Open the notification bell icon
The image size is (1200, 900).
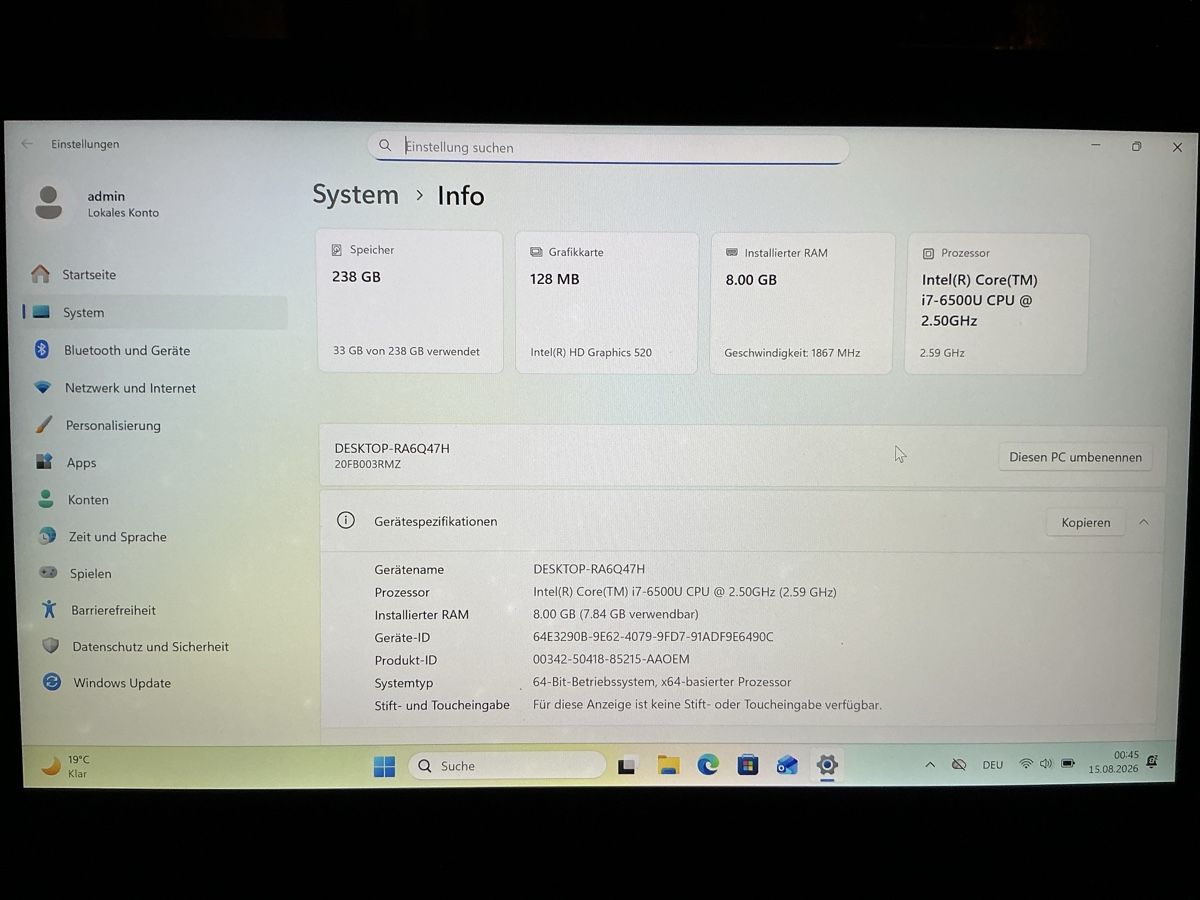tap(1152, 762)
